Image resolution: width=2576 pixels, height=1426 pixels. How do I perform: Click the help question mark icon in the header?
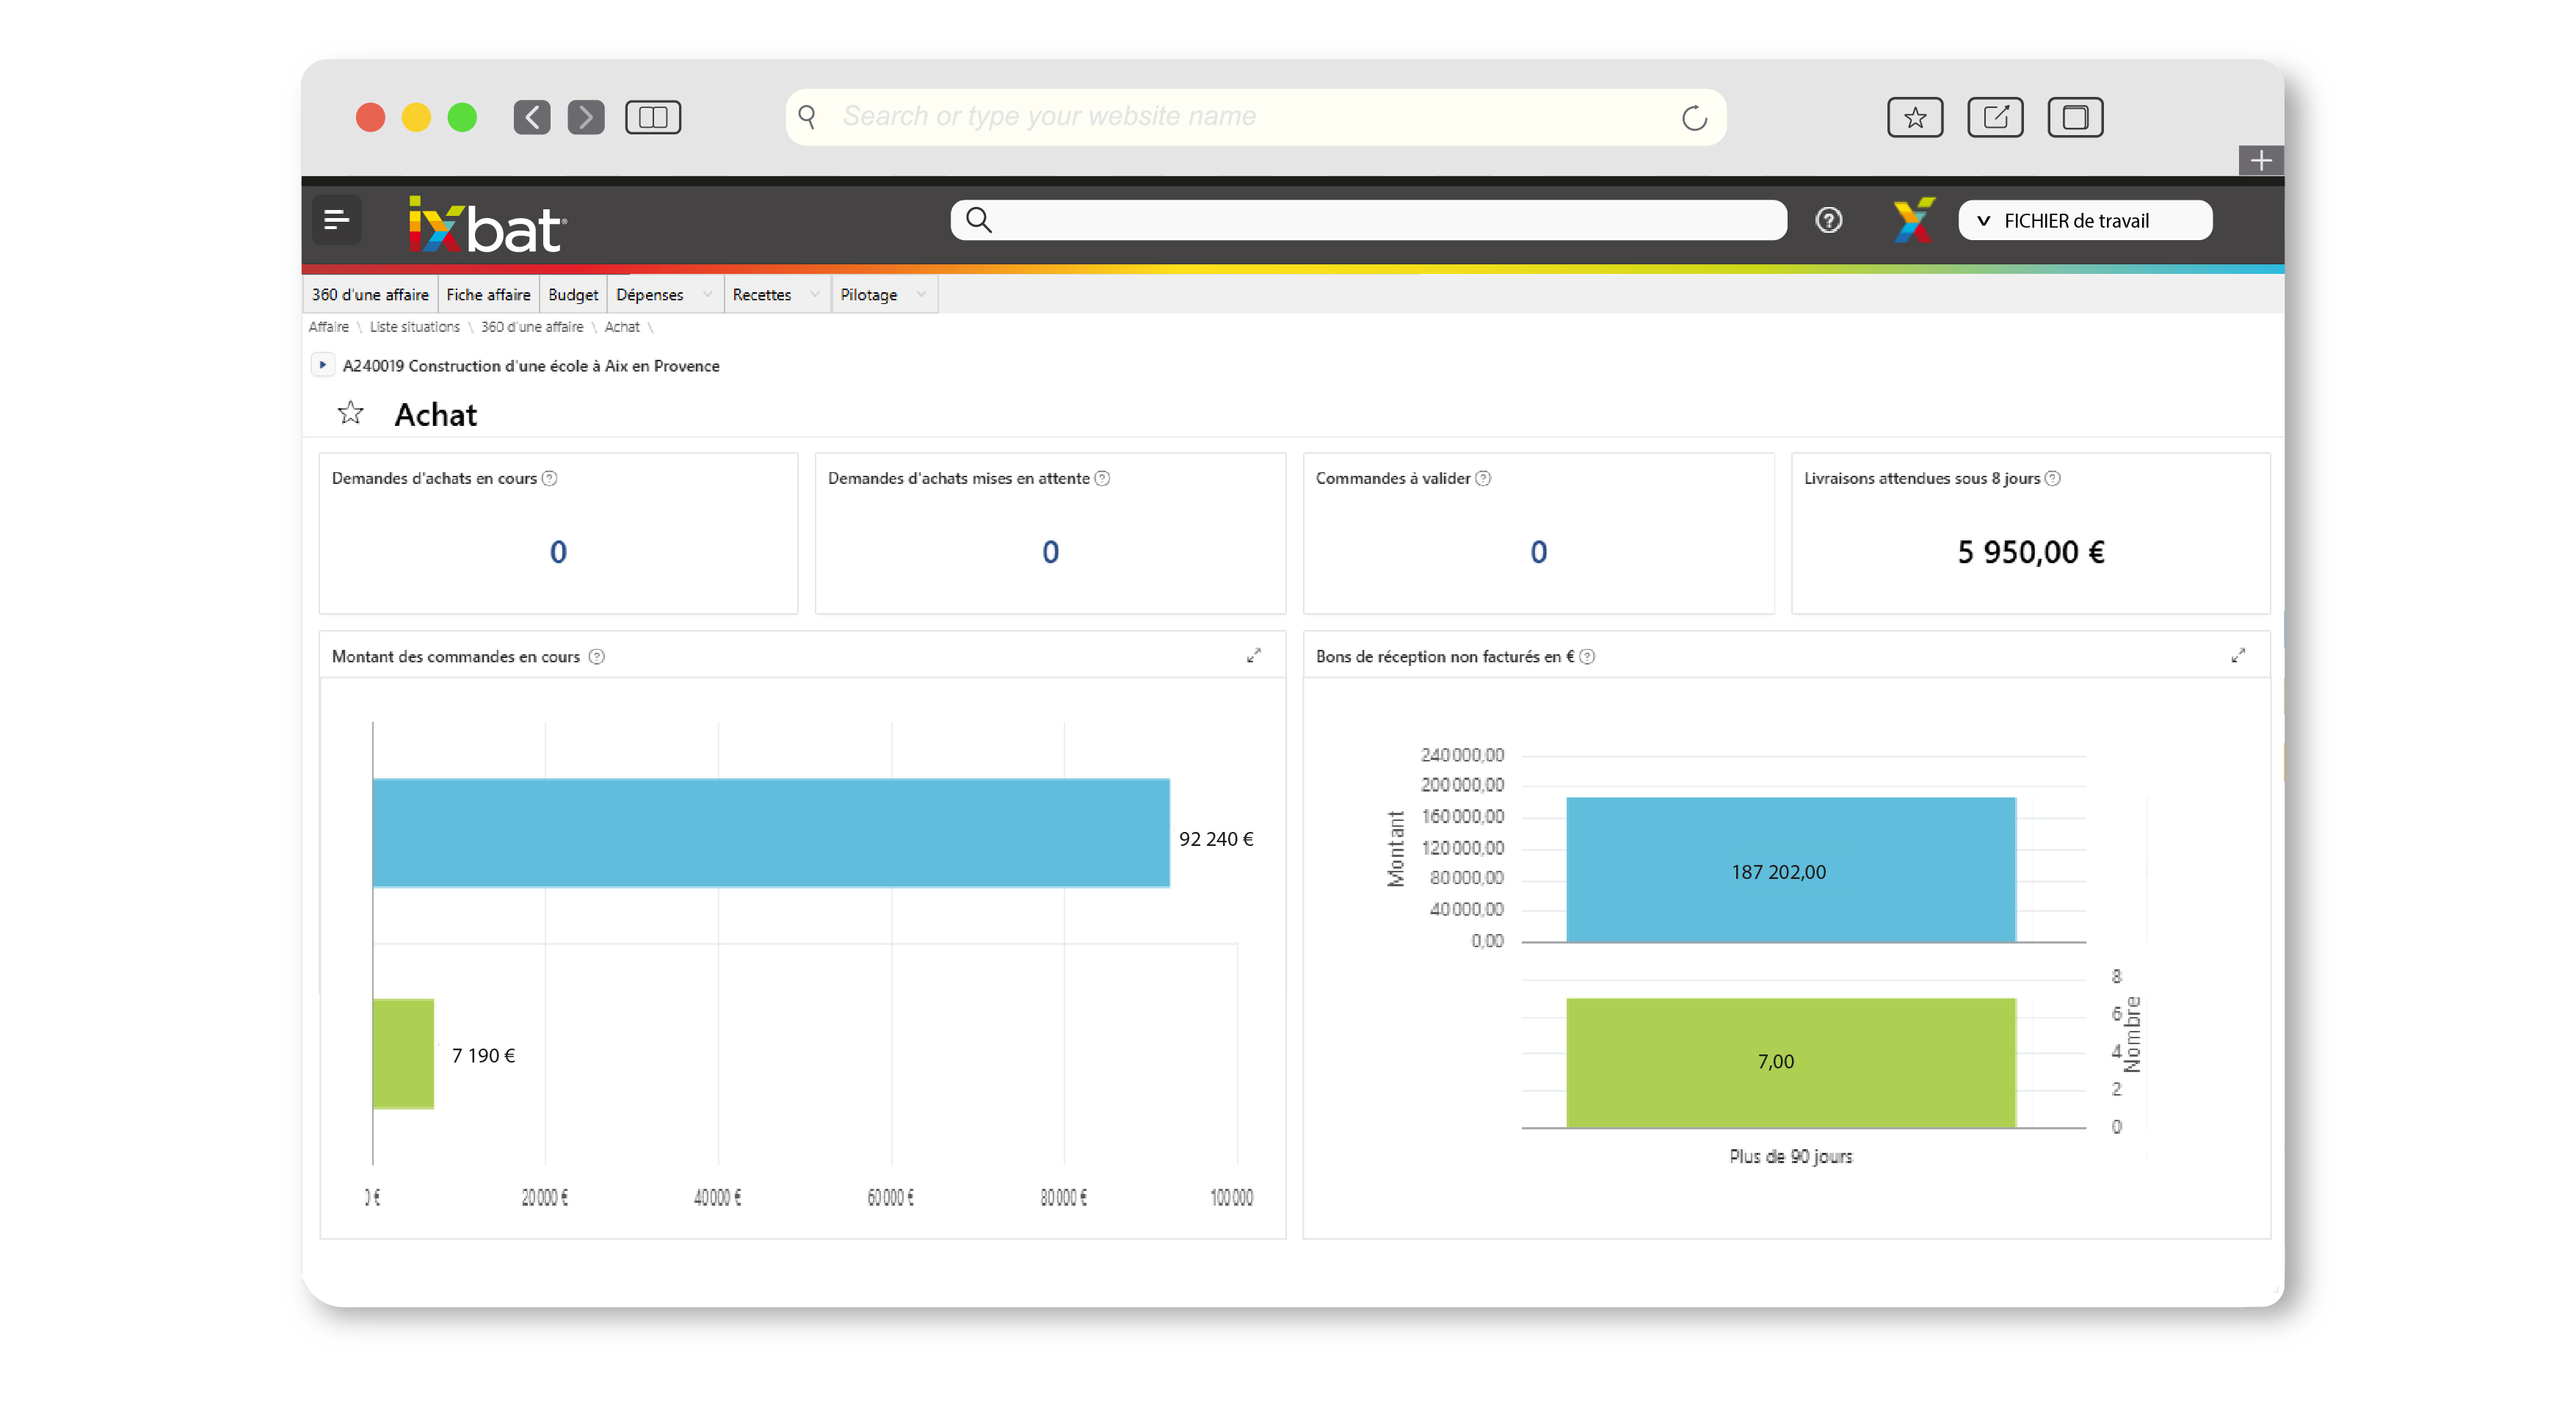click(1828, 220)
